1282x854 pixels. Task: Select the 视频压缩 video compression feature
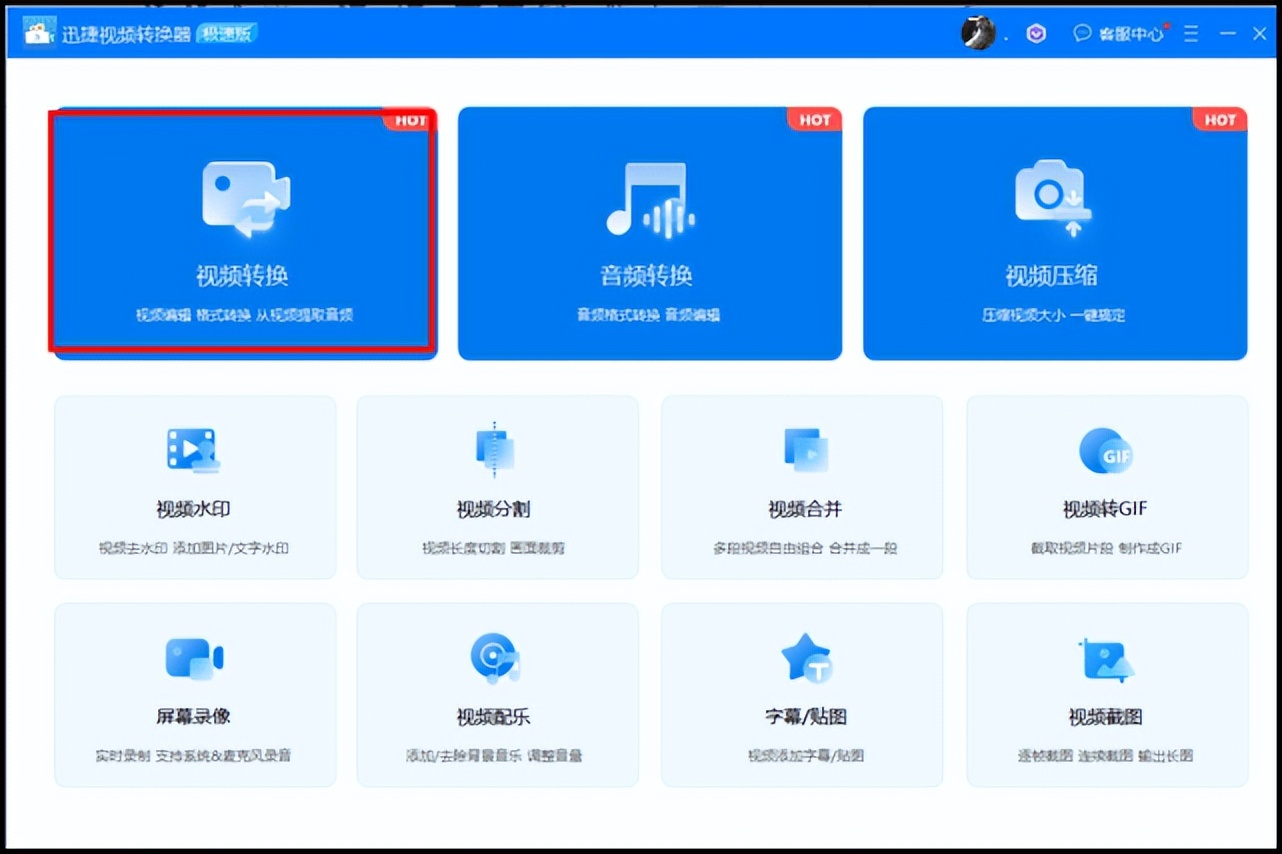point(1054,232)
